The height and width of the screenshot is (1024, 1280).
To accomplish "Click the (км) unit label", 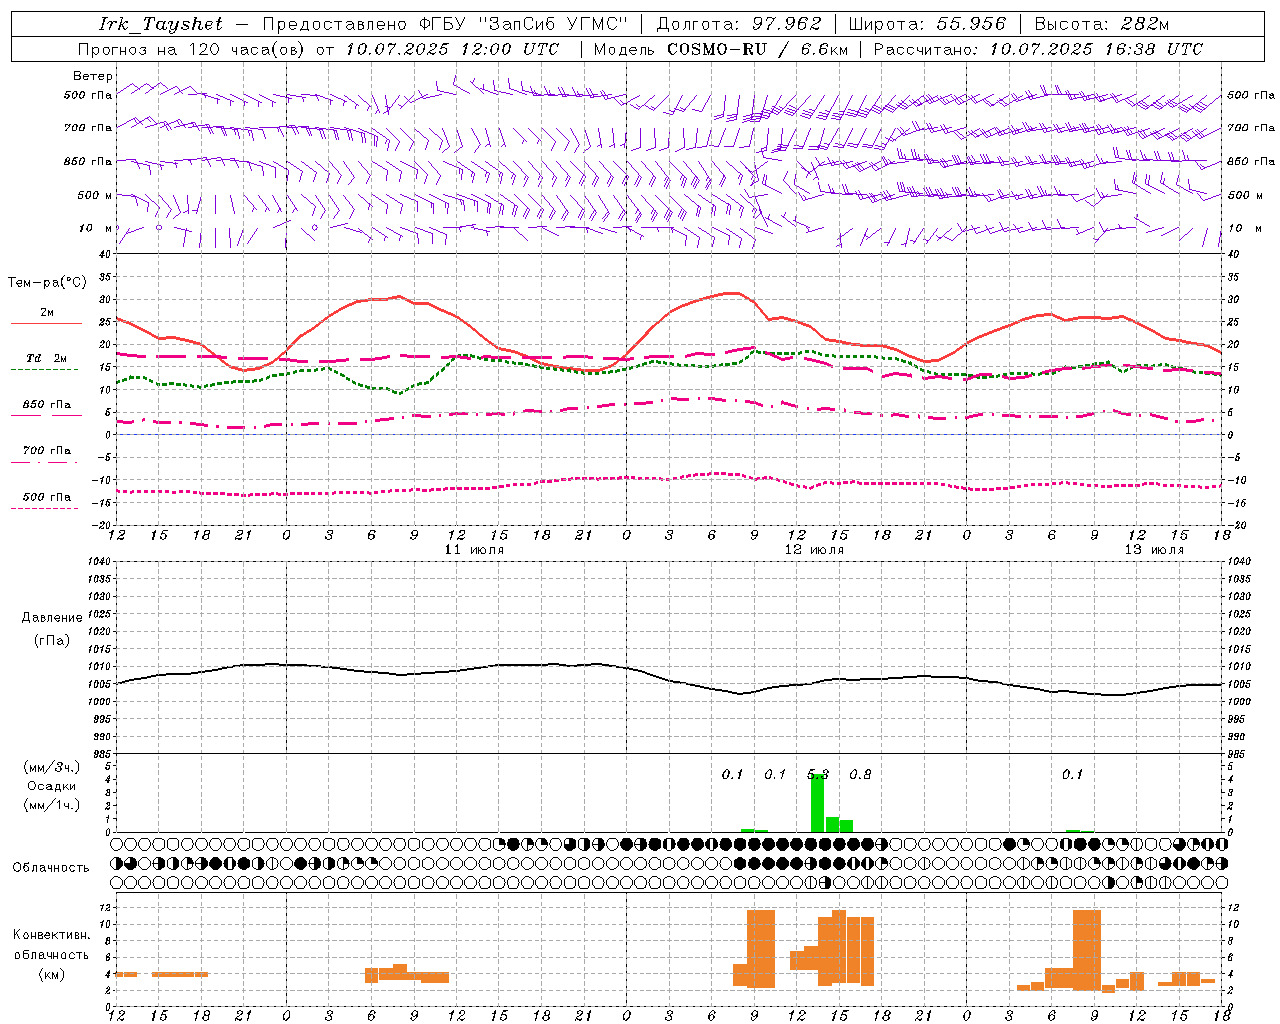I will pyautogui.click(x=51, y=974).
